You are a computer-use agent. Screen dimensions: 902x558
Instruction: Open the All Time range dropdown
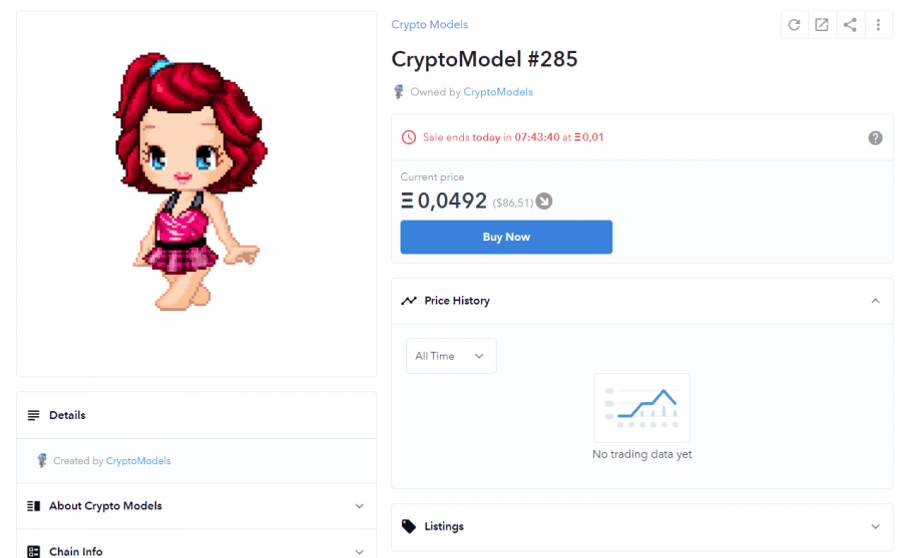[451, 356]
